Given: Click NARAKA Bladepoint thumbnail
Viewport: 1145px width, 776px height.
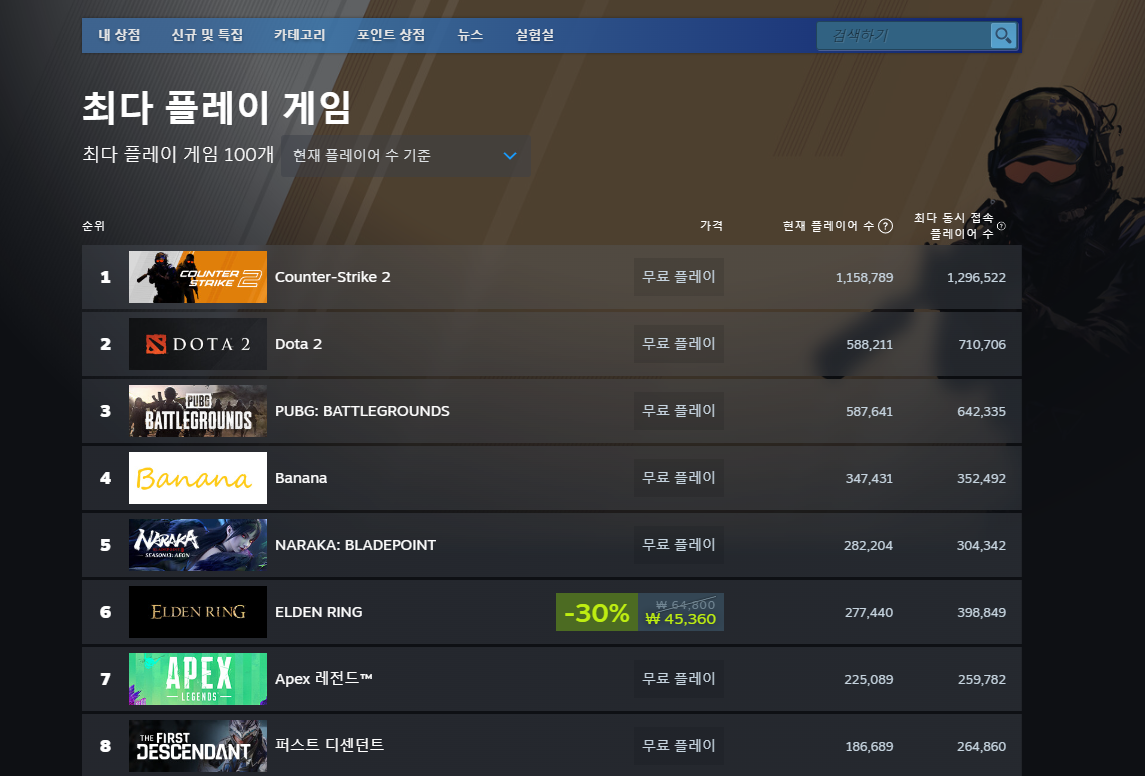Looking at the screenshot, I should point(198,545).
